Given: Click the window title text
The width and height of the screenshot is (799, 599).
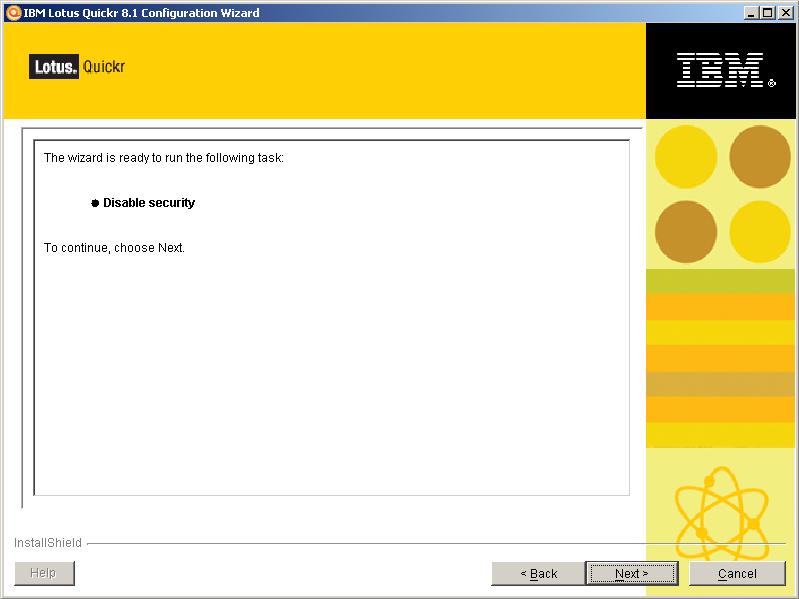Looking at the screenshot, I should coord(141,13).
